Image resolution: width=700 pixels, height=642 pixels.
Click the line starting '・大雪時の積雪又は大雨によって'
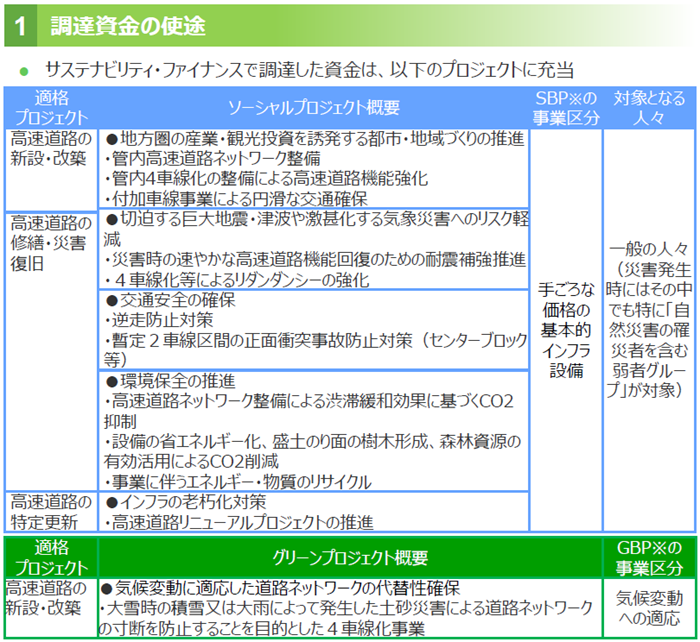point(346,608)
